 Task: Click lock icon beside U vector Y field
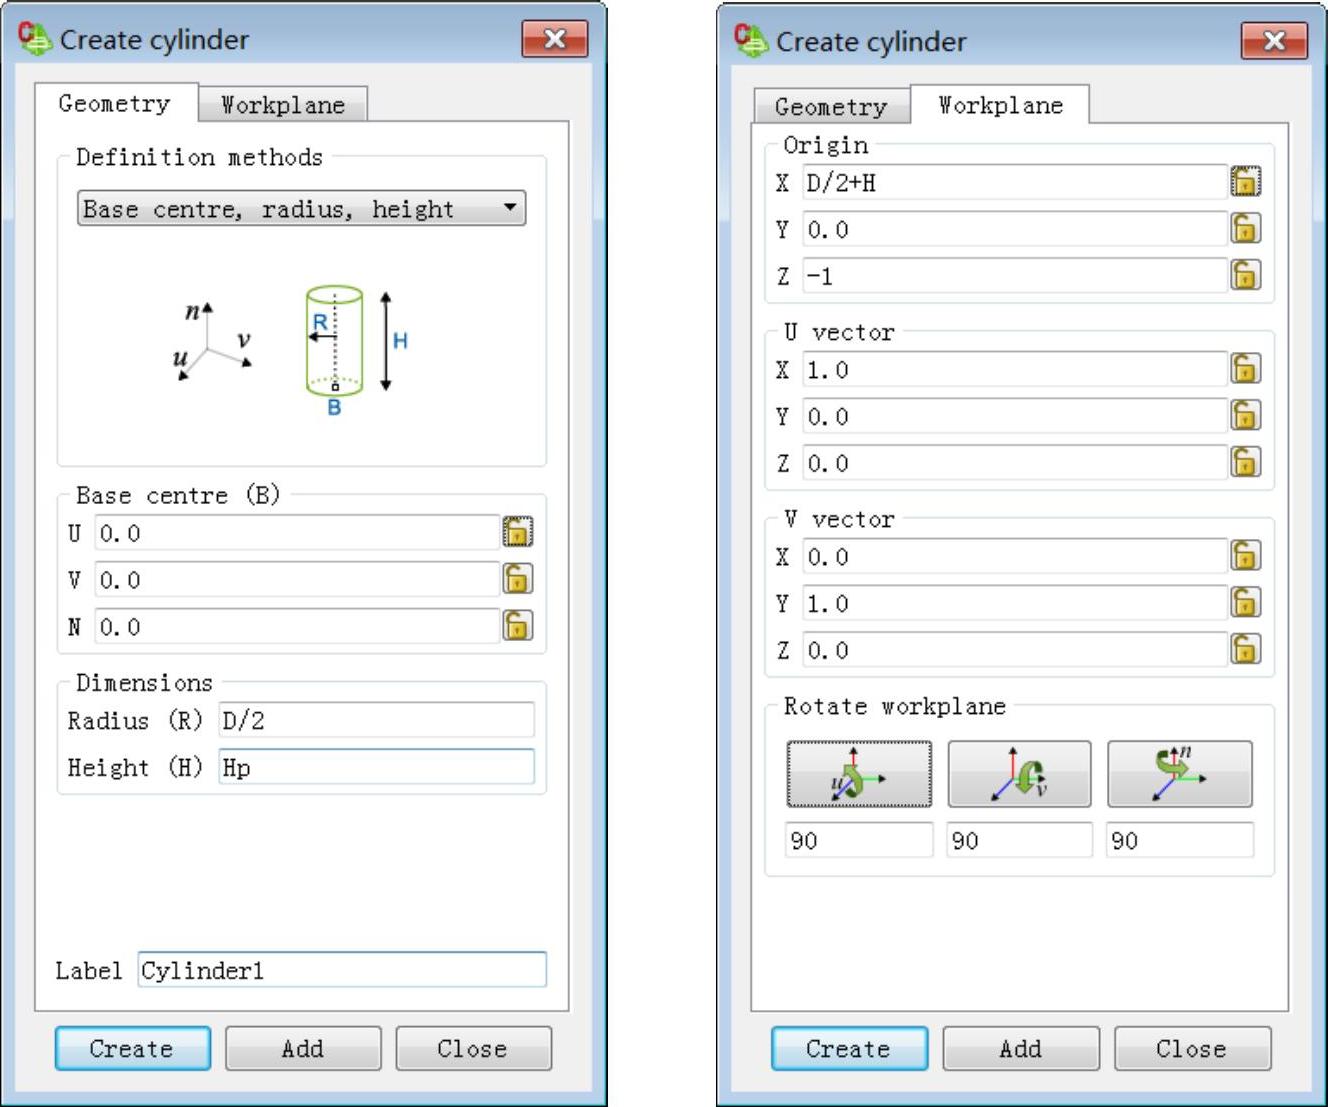pyautogui.click(x=1245, y=416)
